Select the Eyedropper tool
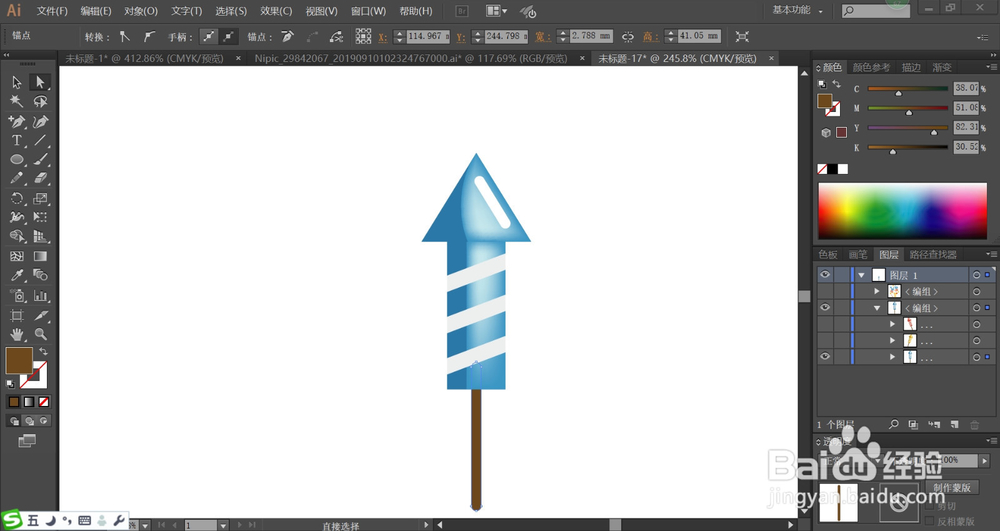 click(17, 275)
